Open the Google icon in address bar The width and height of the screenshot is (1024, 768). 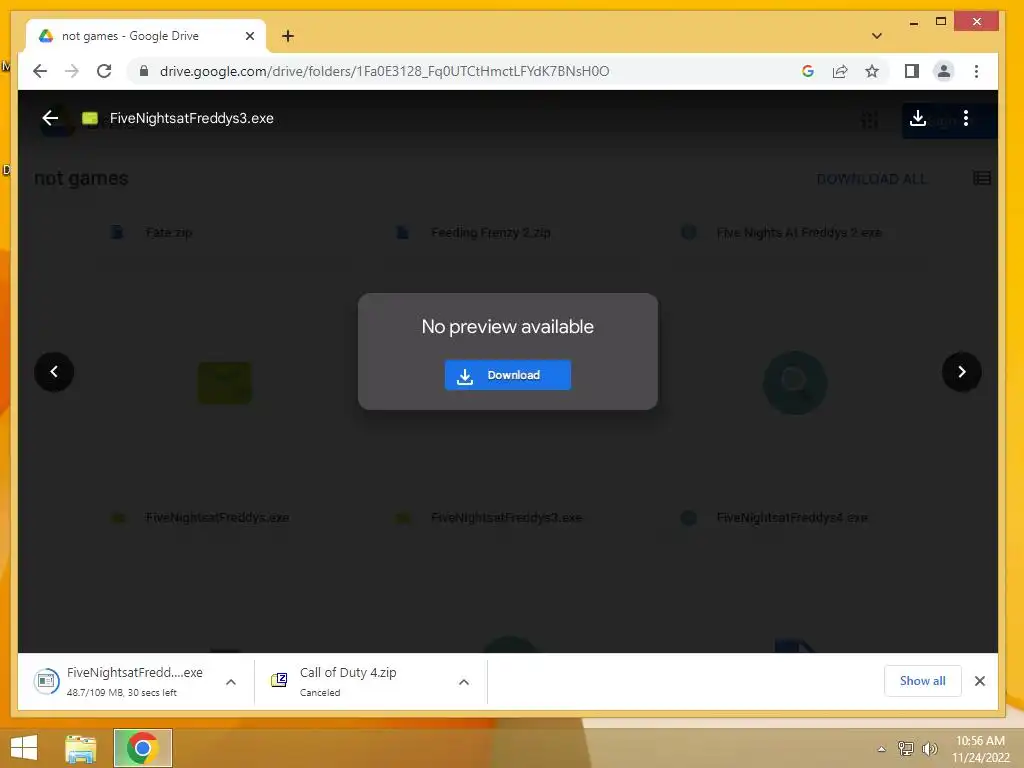tap(808, 71)
